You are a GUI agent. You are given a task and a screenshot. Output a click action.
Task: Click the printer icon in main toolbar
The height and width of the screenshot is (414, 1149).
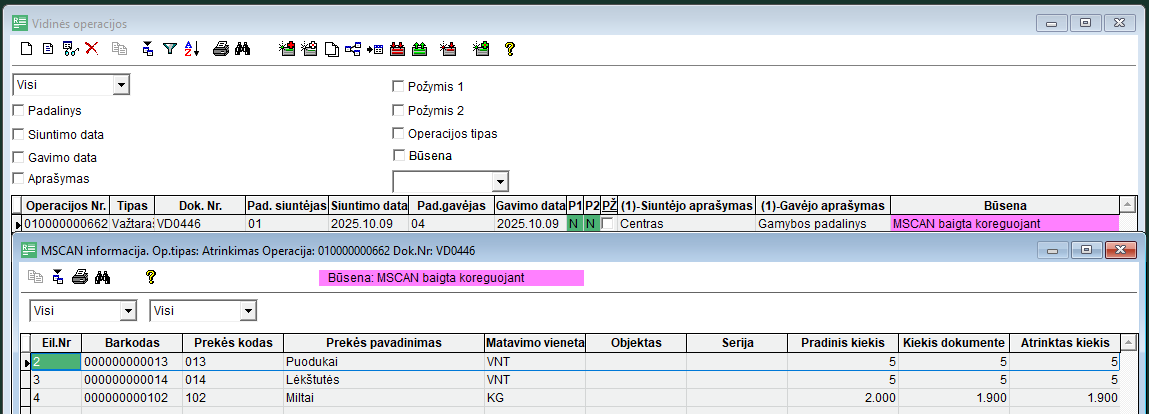[x=221, y=48]
